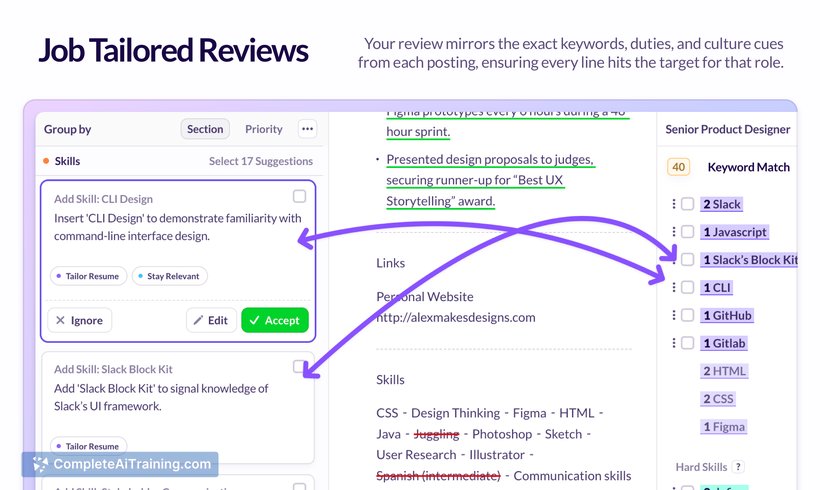This screenshot has width=820, height=490.
Task: Group suggestions by Section
Action: pyautogui.click(x=205, y=129)
